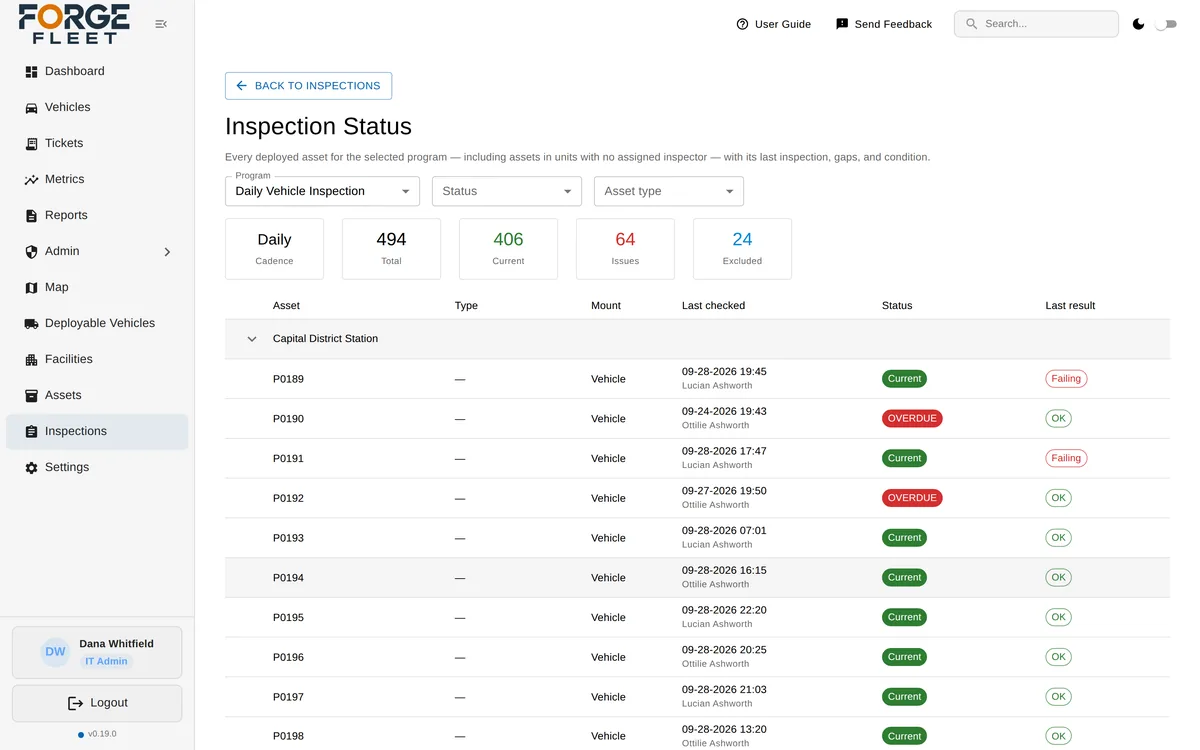
Task: Click the OVERDUE badge for P0190
Action: [x=912, y=418]
